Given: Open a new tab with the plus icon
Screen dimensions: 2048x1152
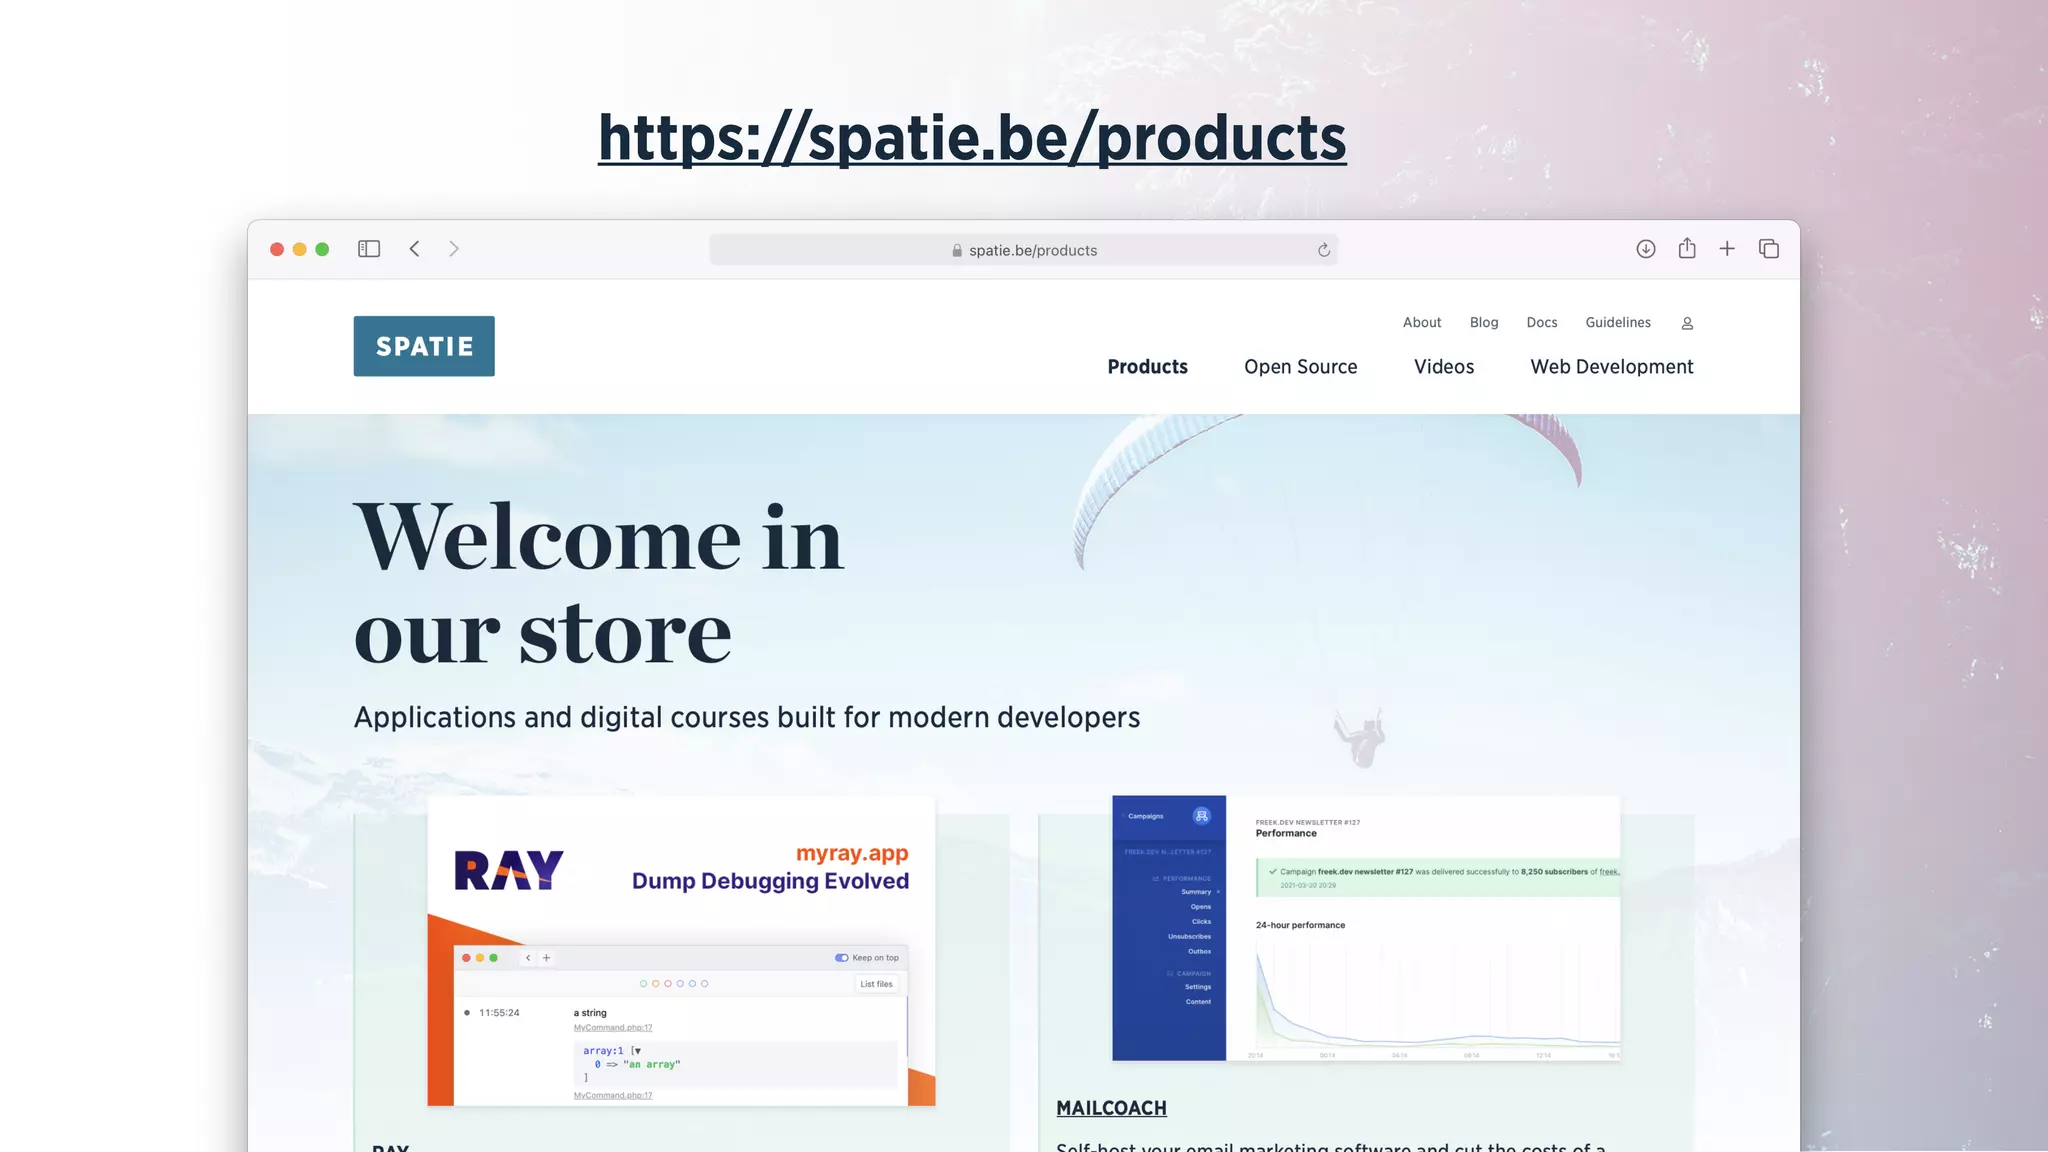Looking at the screenshot, I should pos(1727,249).
